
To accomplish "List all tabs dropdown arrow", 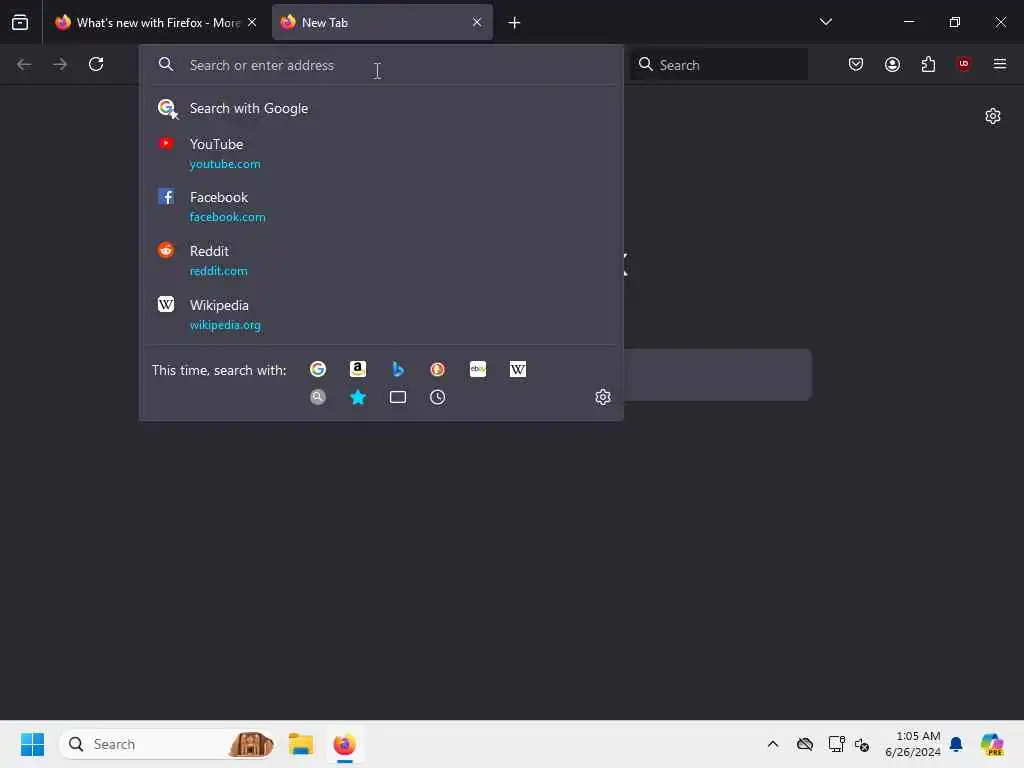I will [825, 22].
